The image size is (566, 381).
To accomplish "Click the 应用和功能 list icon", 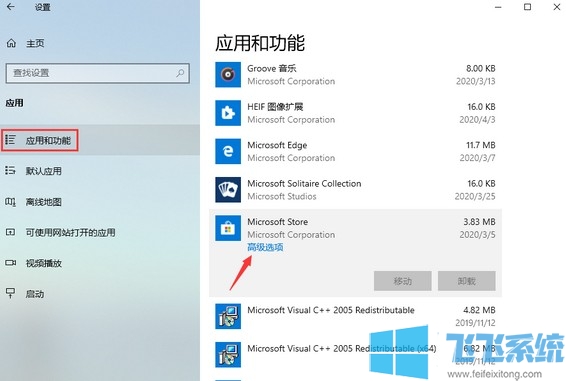I will click(10, 140).
